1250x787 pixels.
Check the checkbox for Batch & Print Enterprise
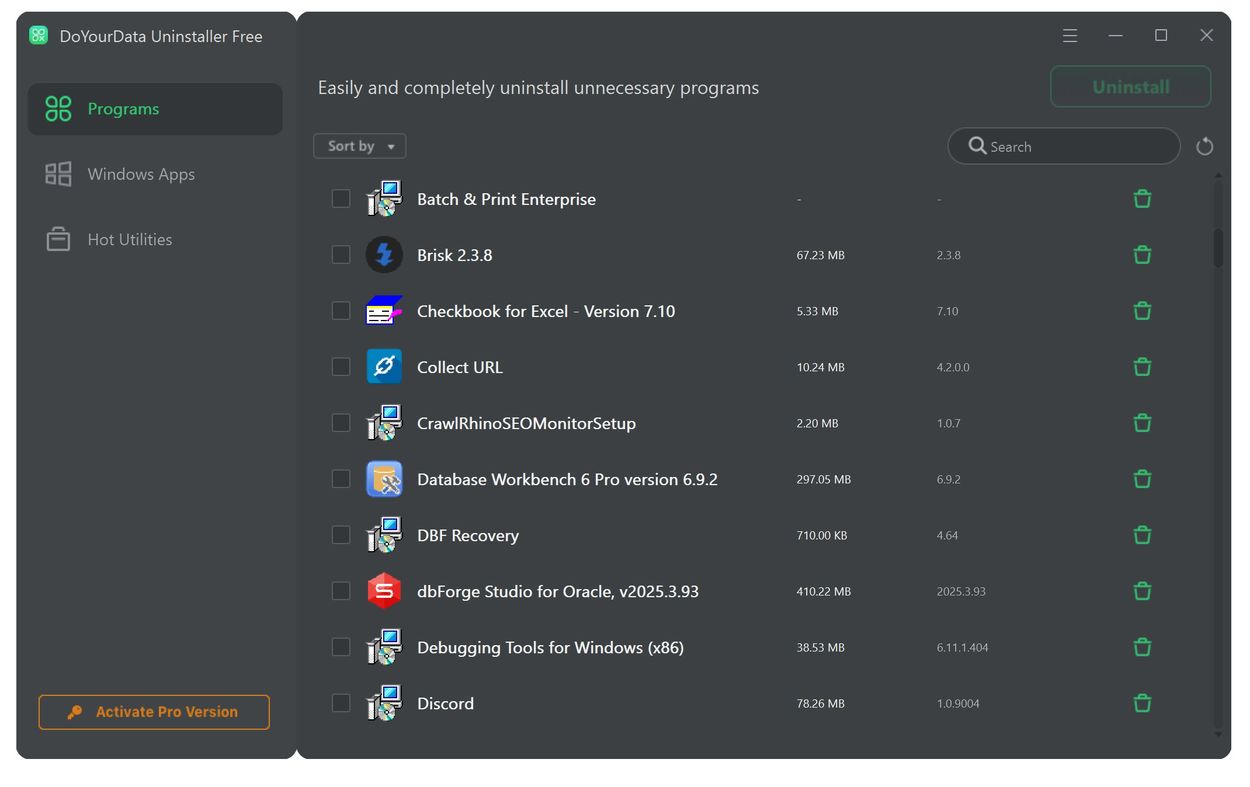pos(340,199)
